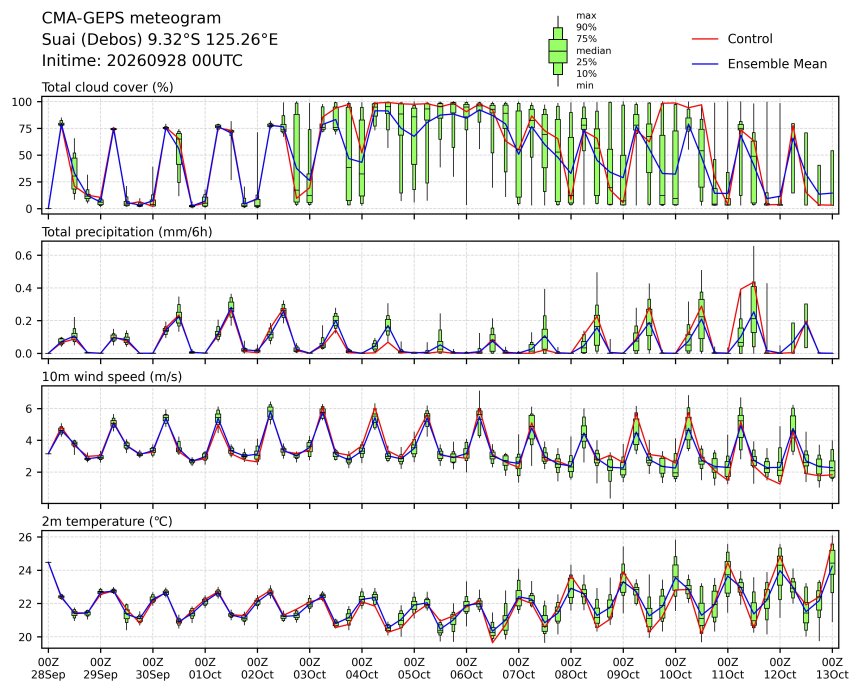Screen dimensions: 860x692
Task: Click the Total cloud cover panel title
Action: pyautogui.click(x=108, y=88)
